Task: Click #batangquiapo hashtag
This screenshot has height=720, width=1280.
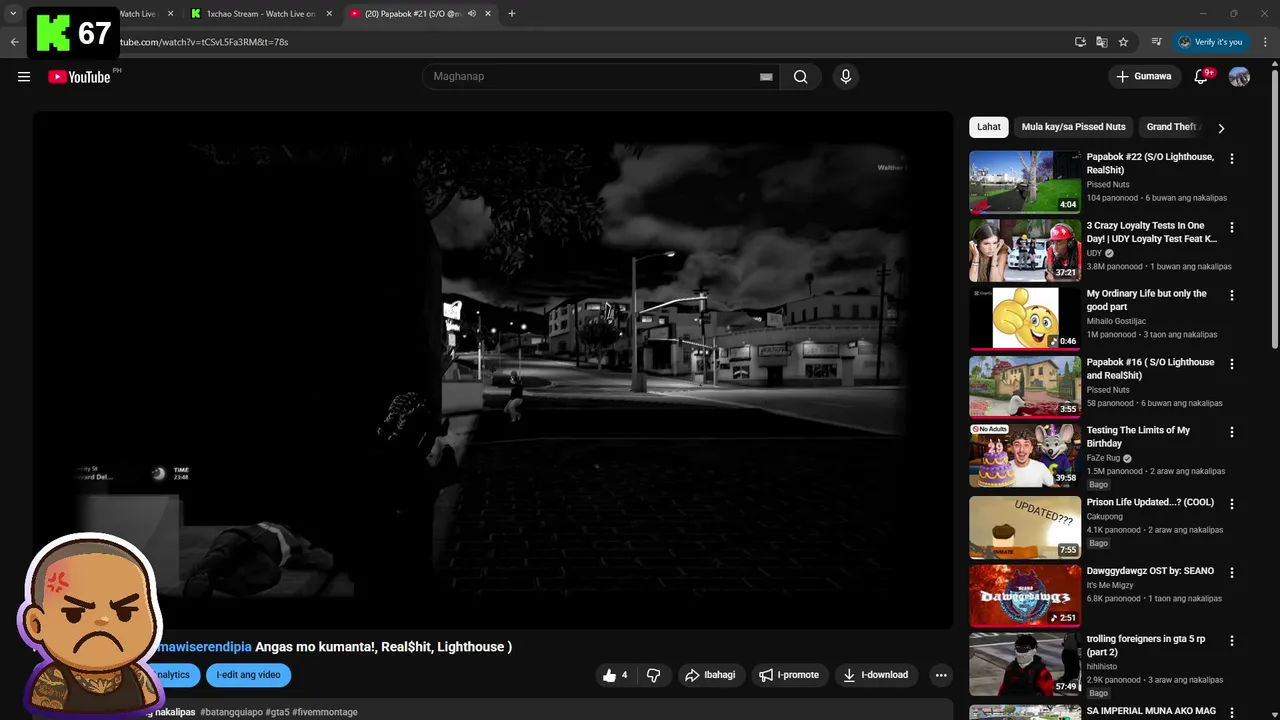Action: [230, 712]
